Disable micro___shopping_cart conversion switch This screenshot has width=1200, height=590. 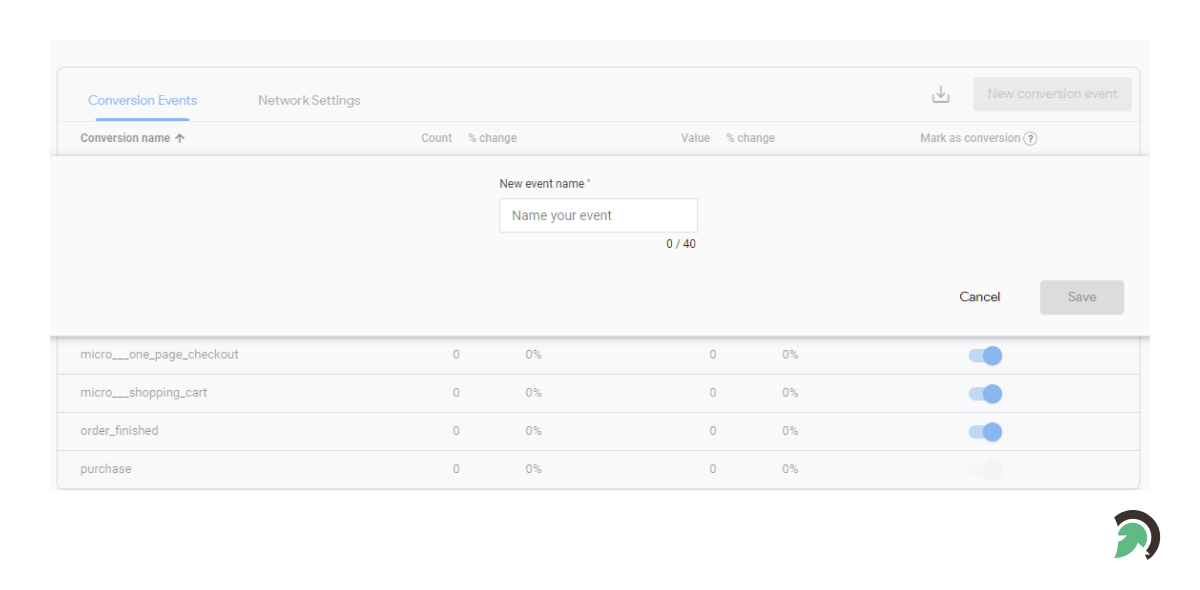pyautogui.click(x=985, y=394)
